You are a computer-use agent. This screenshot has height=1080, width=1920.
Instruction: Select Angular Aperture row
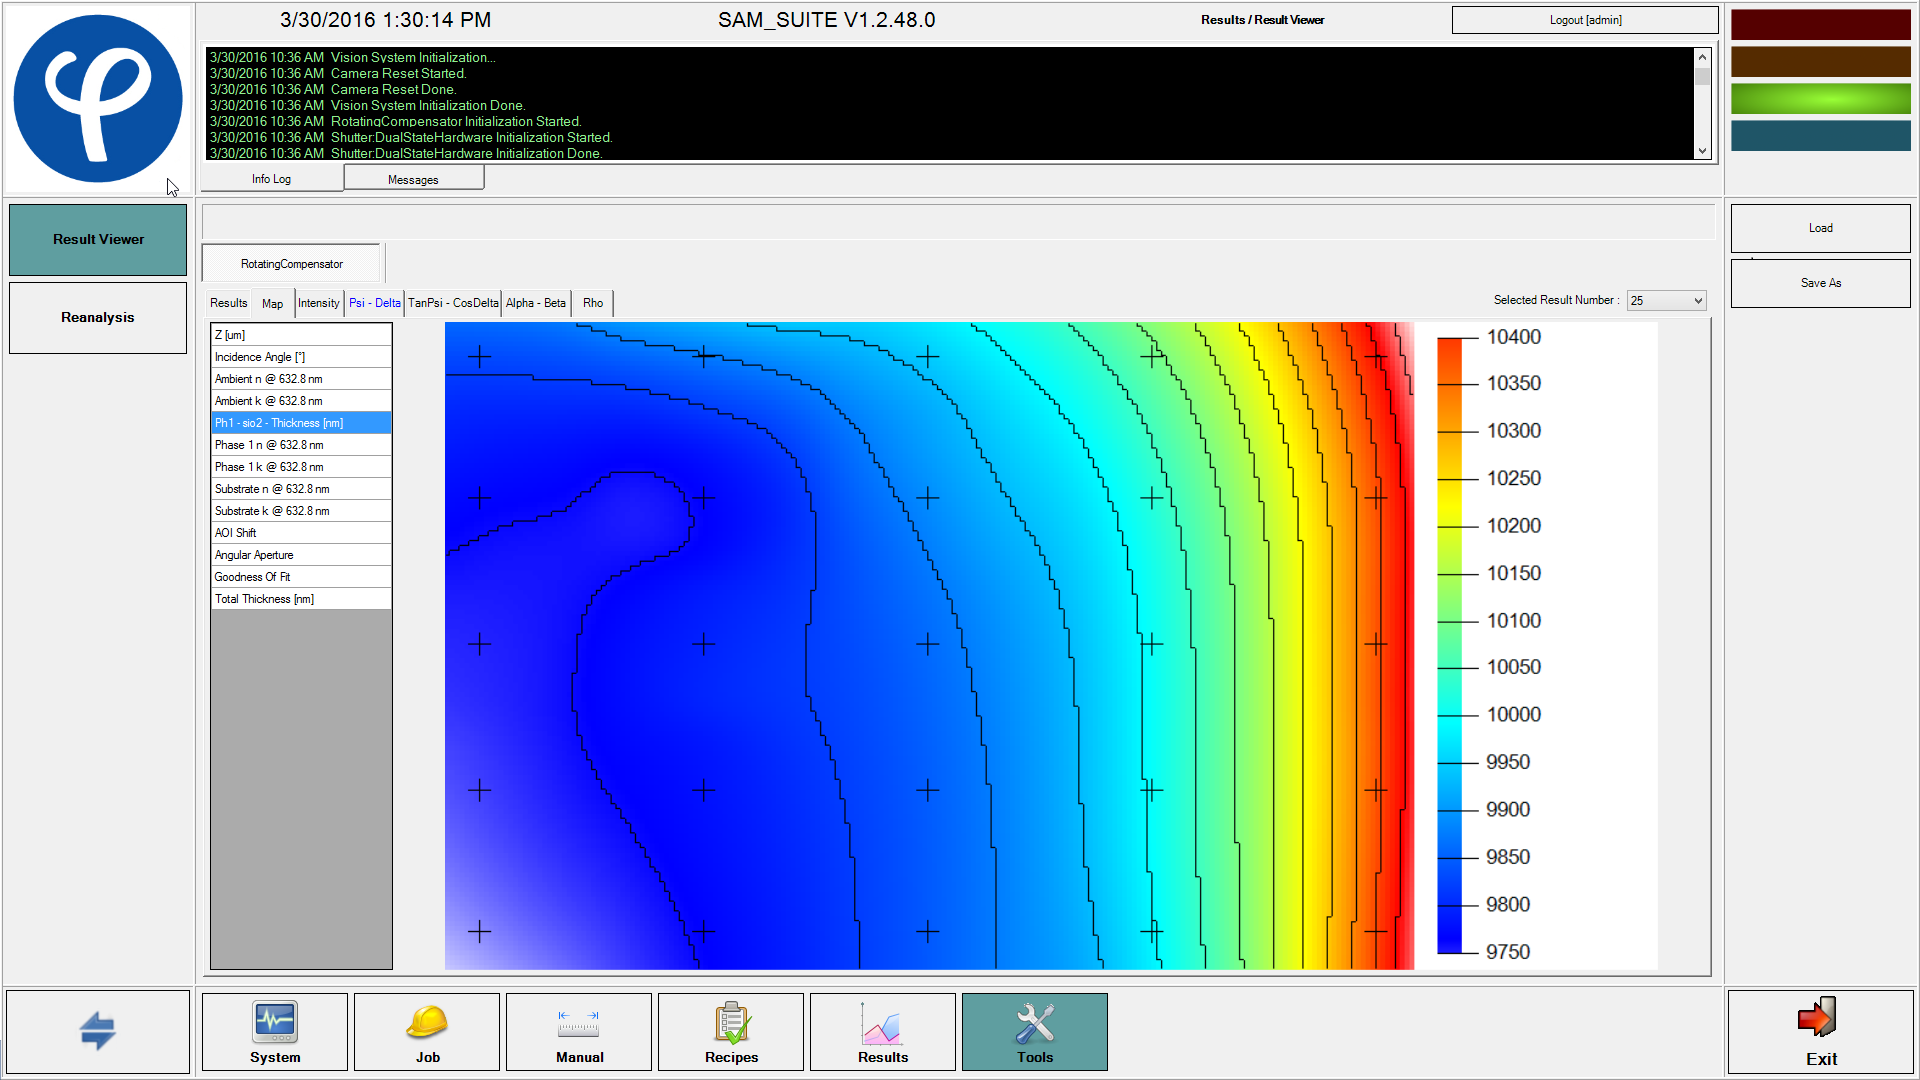pyautogui.click(x=301, y=555)
